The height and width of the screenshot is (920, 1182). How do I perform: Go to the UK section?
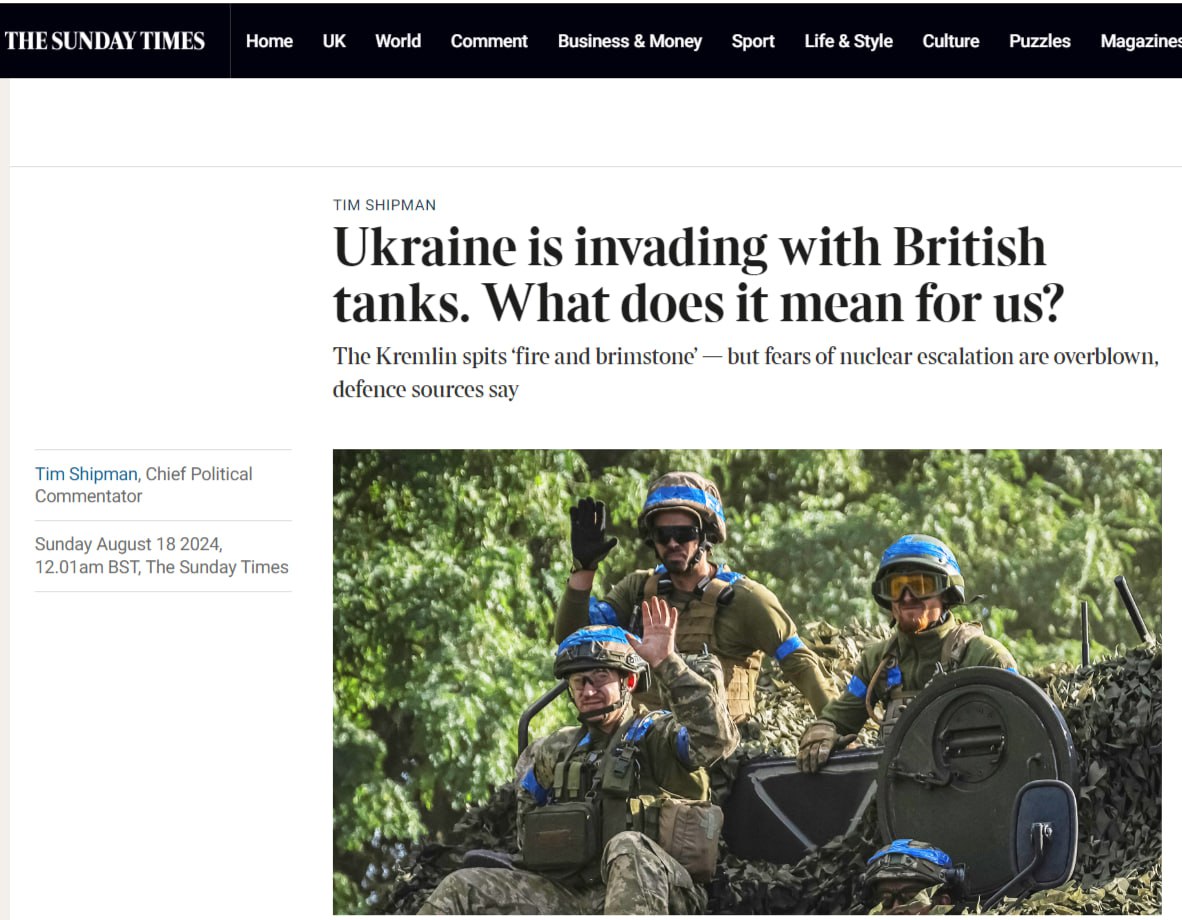coord(334,41)
